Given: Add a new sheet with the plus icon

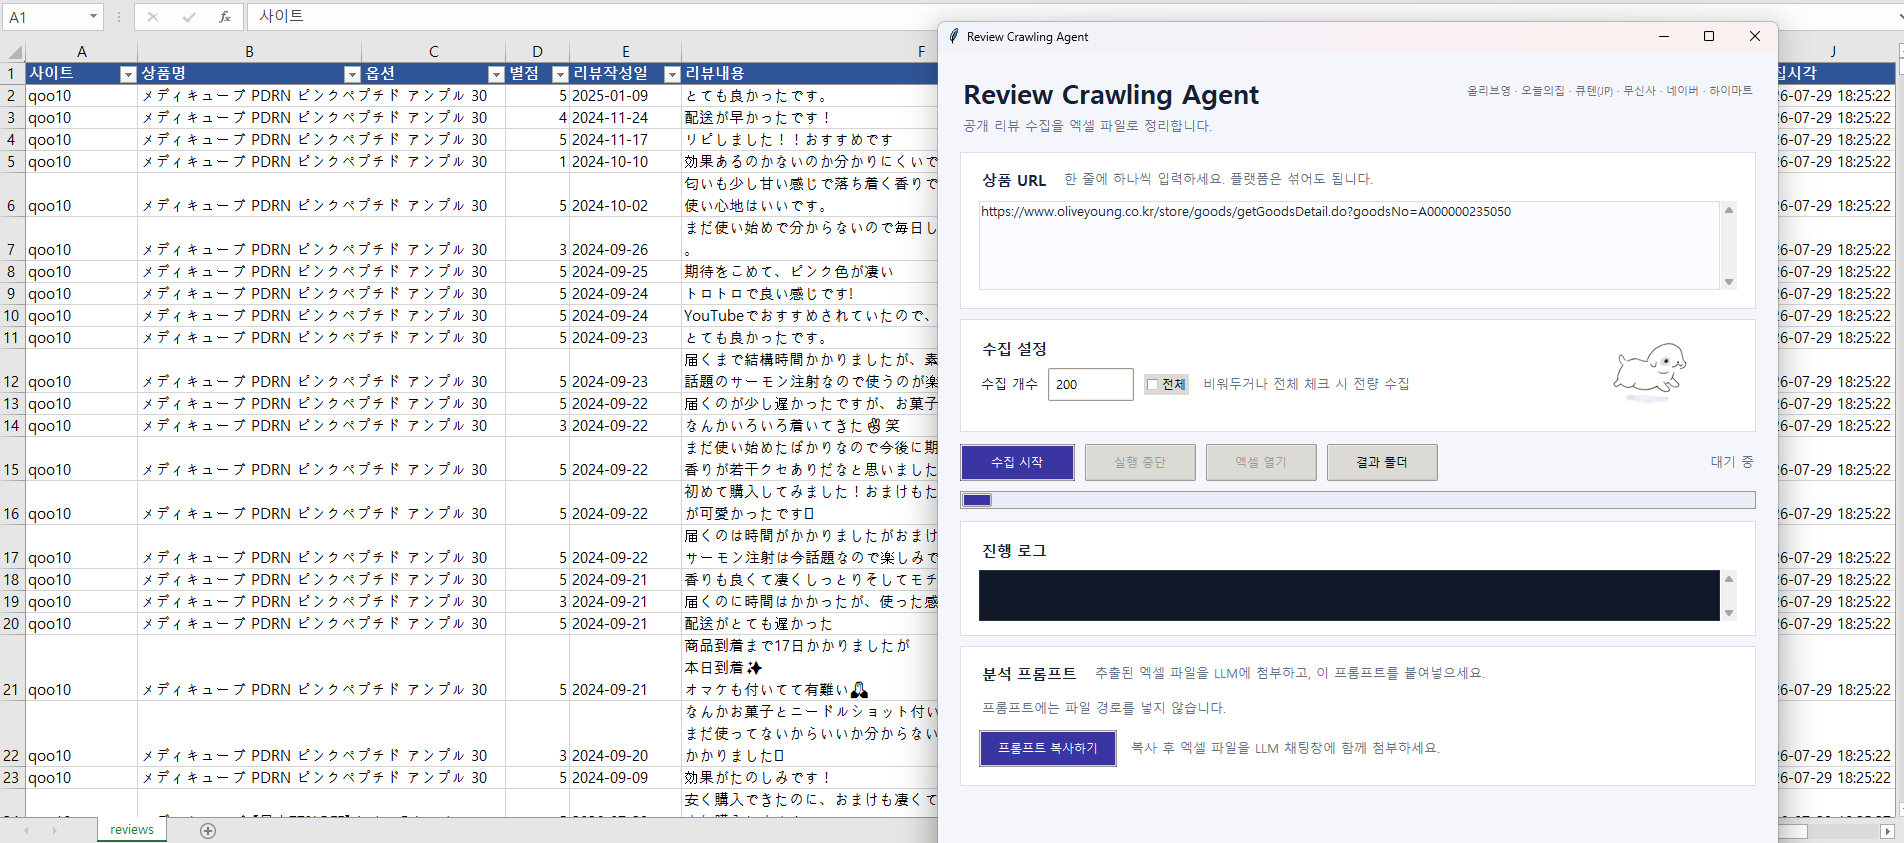Looking at the screenshot, I should (x=208, y=831).
